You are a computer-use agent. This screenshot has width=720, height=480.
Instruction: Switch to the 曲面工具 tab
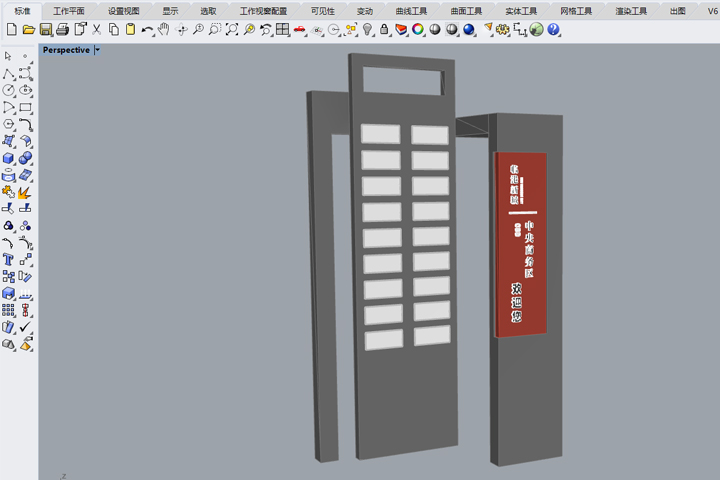467,11
